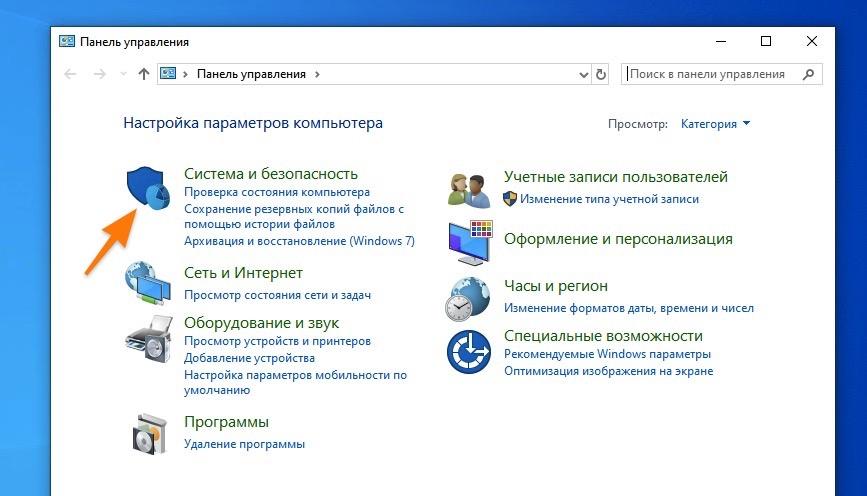This screenshot has width=867, height=496.
Task: Click Изменение форматов даты, времени и чисел
Action: click(629, 308)
